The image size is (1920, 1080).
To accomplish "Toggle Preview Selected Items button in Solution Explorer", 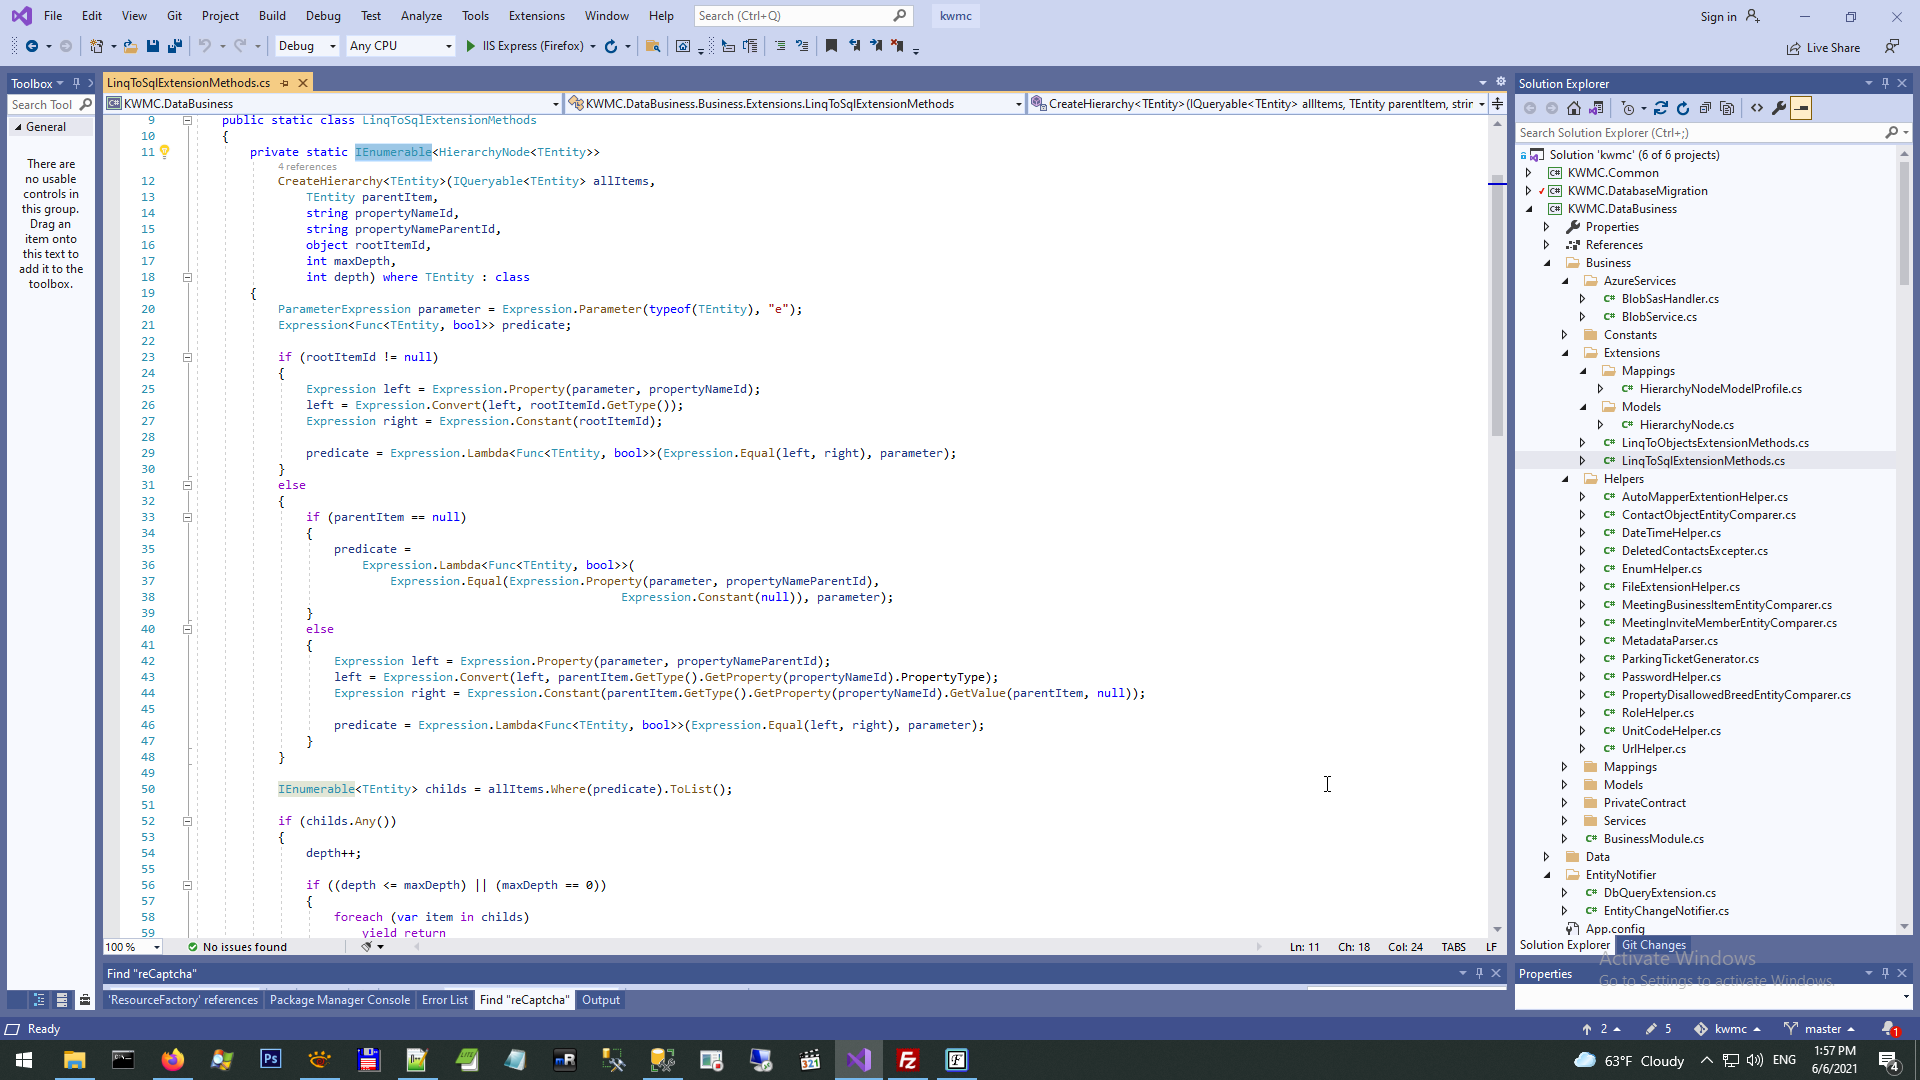I will (1801, 108).
